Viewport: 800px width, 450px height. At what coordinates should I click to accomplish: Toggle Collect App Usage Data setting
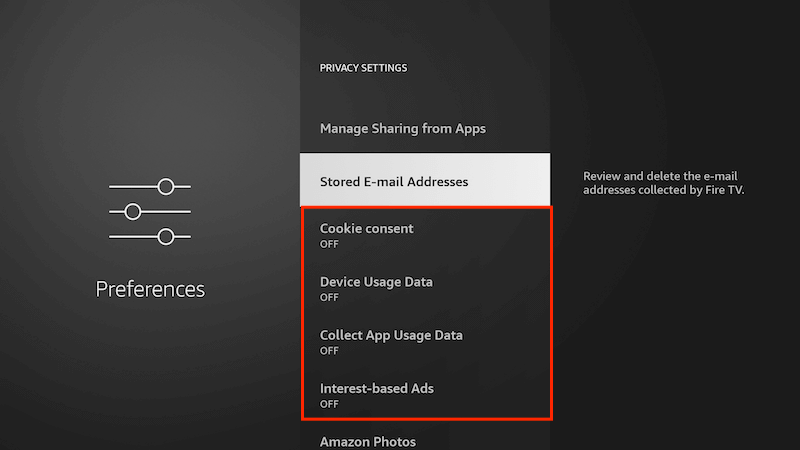[425, 342]
